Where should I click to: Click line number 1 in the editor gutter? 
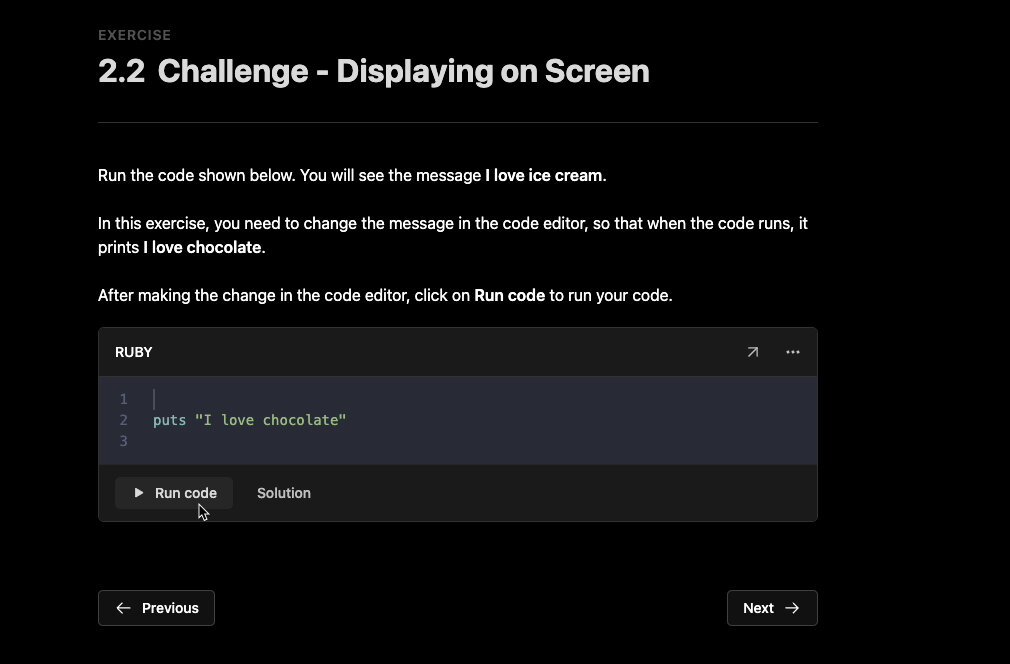124,399
